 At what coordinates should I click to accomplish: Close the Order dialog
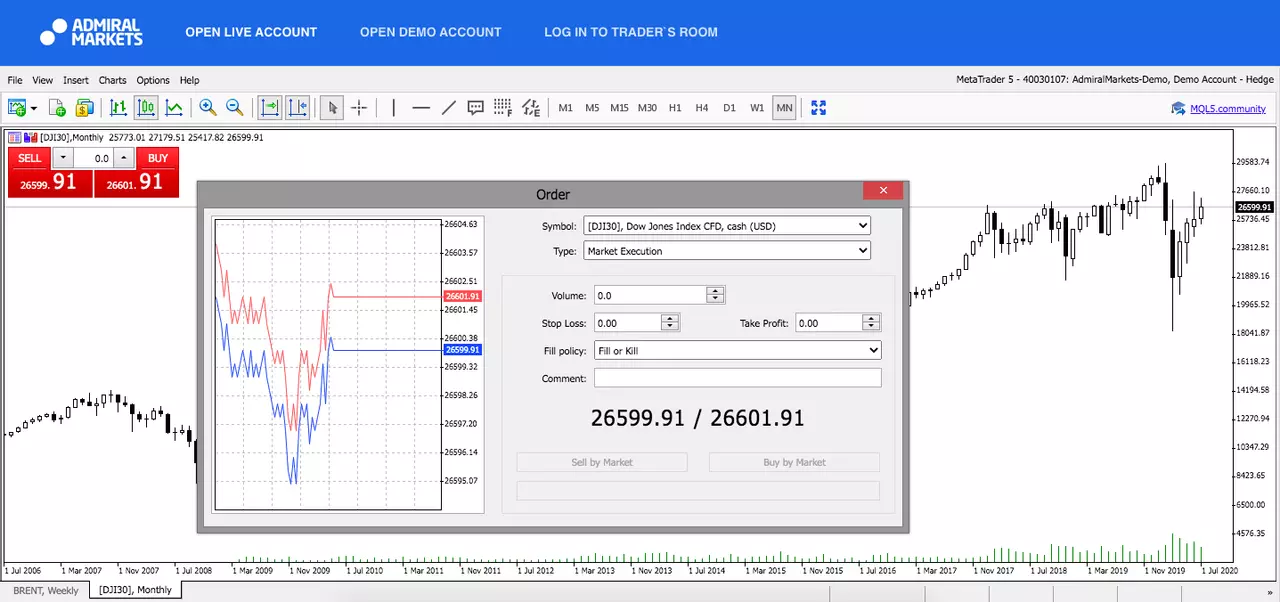pos(883,191)
